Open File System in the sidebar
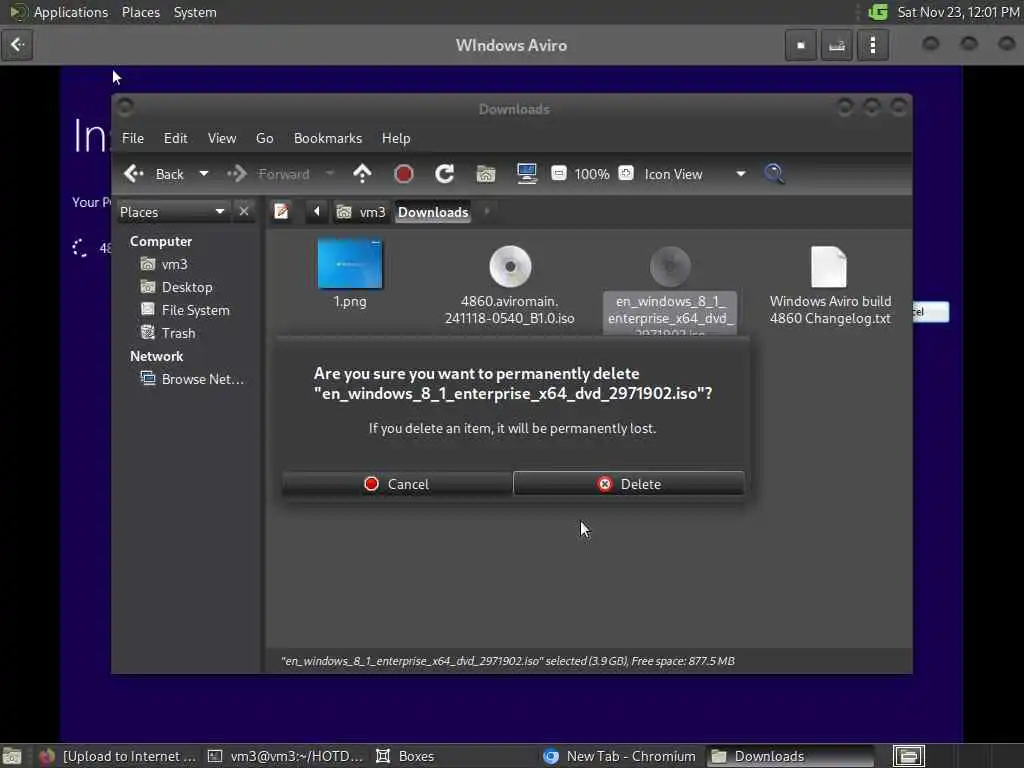 pos(185,310)
